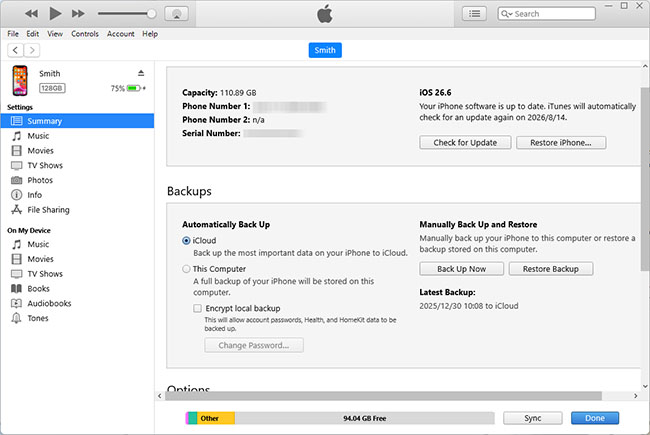The height and width of the screenshot is (435, 650).
Task: Click the horizontal scrollbar right arrow
Action: 635,396
